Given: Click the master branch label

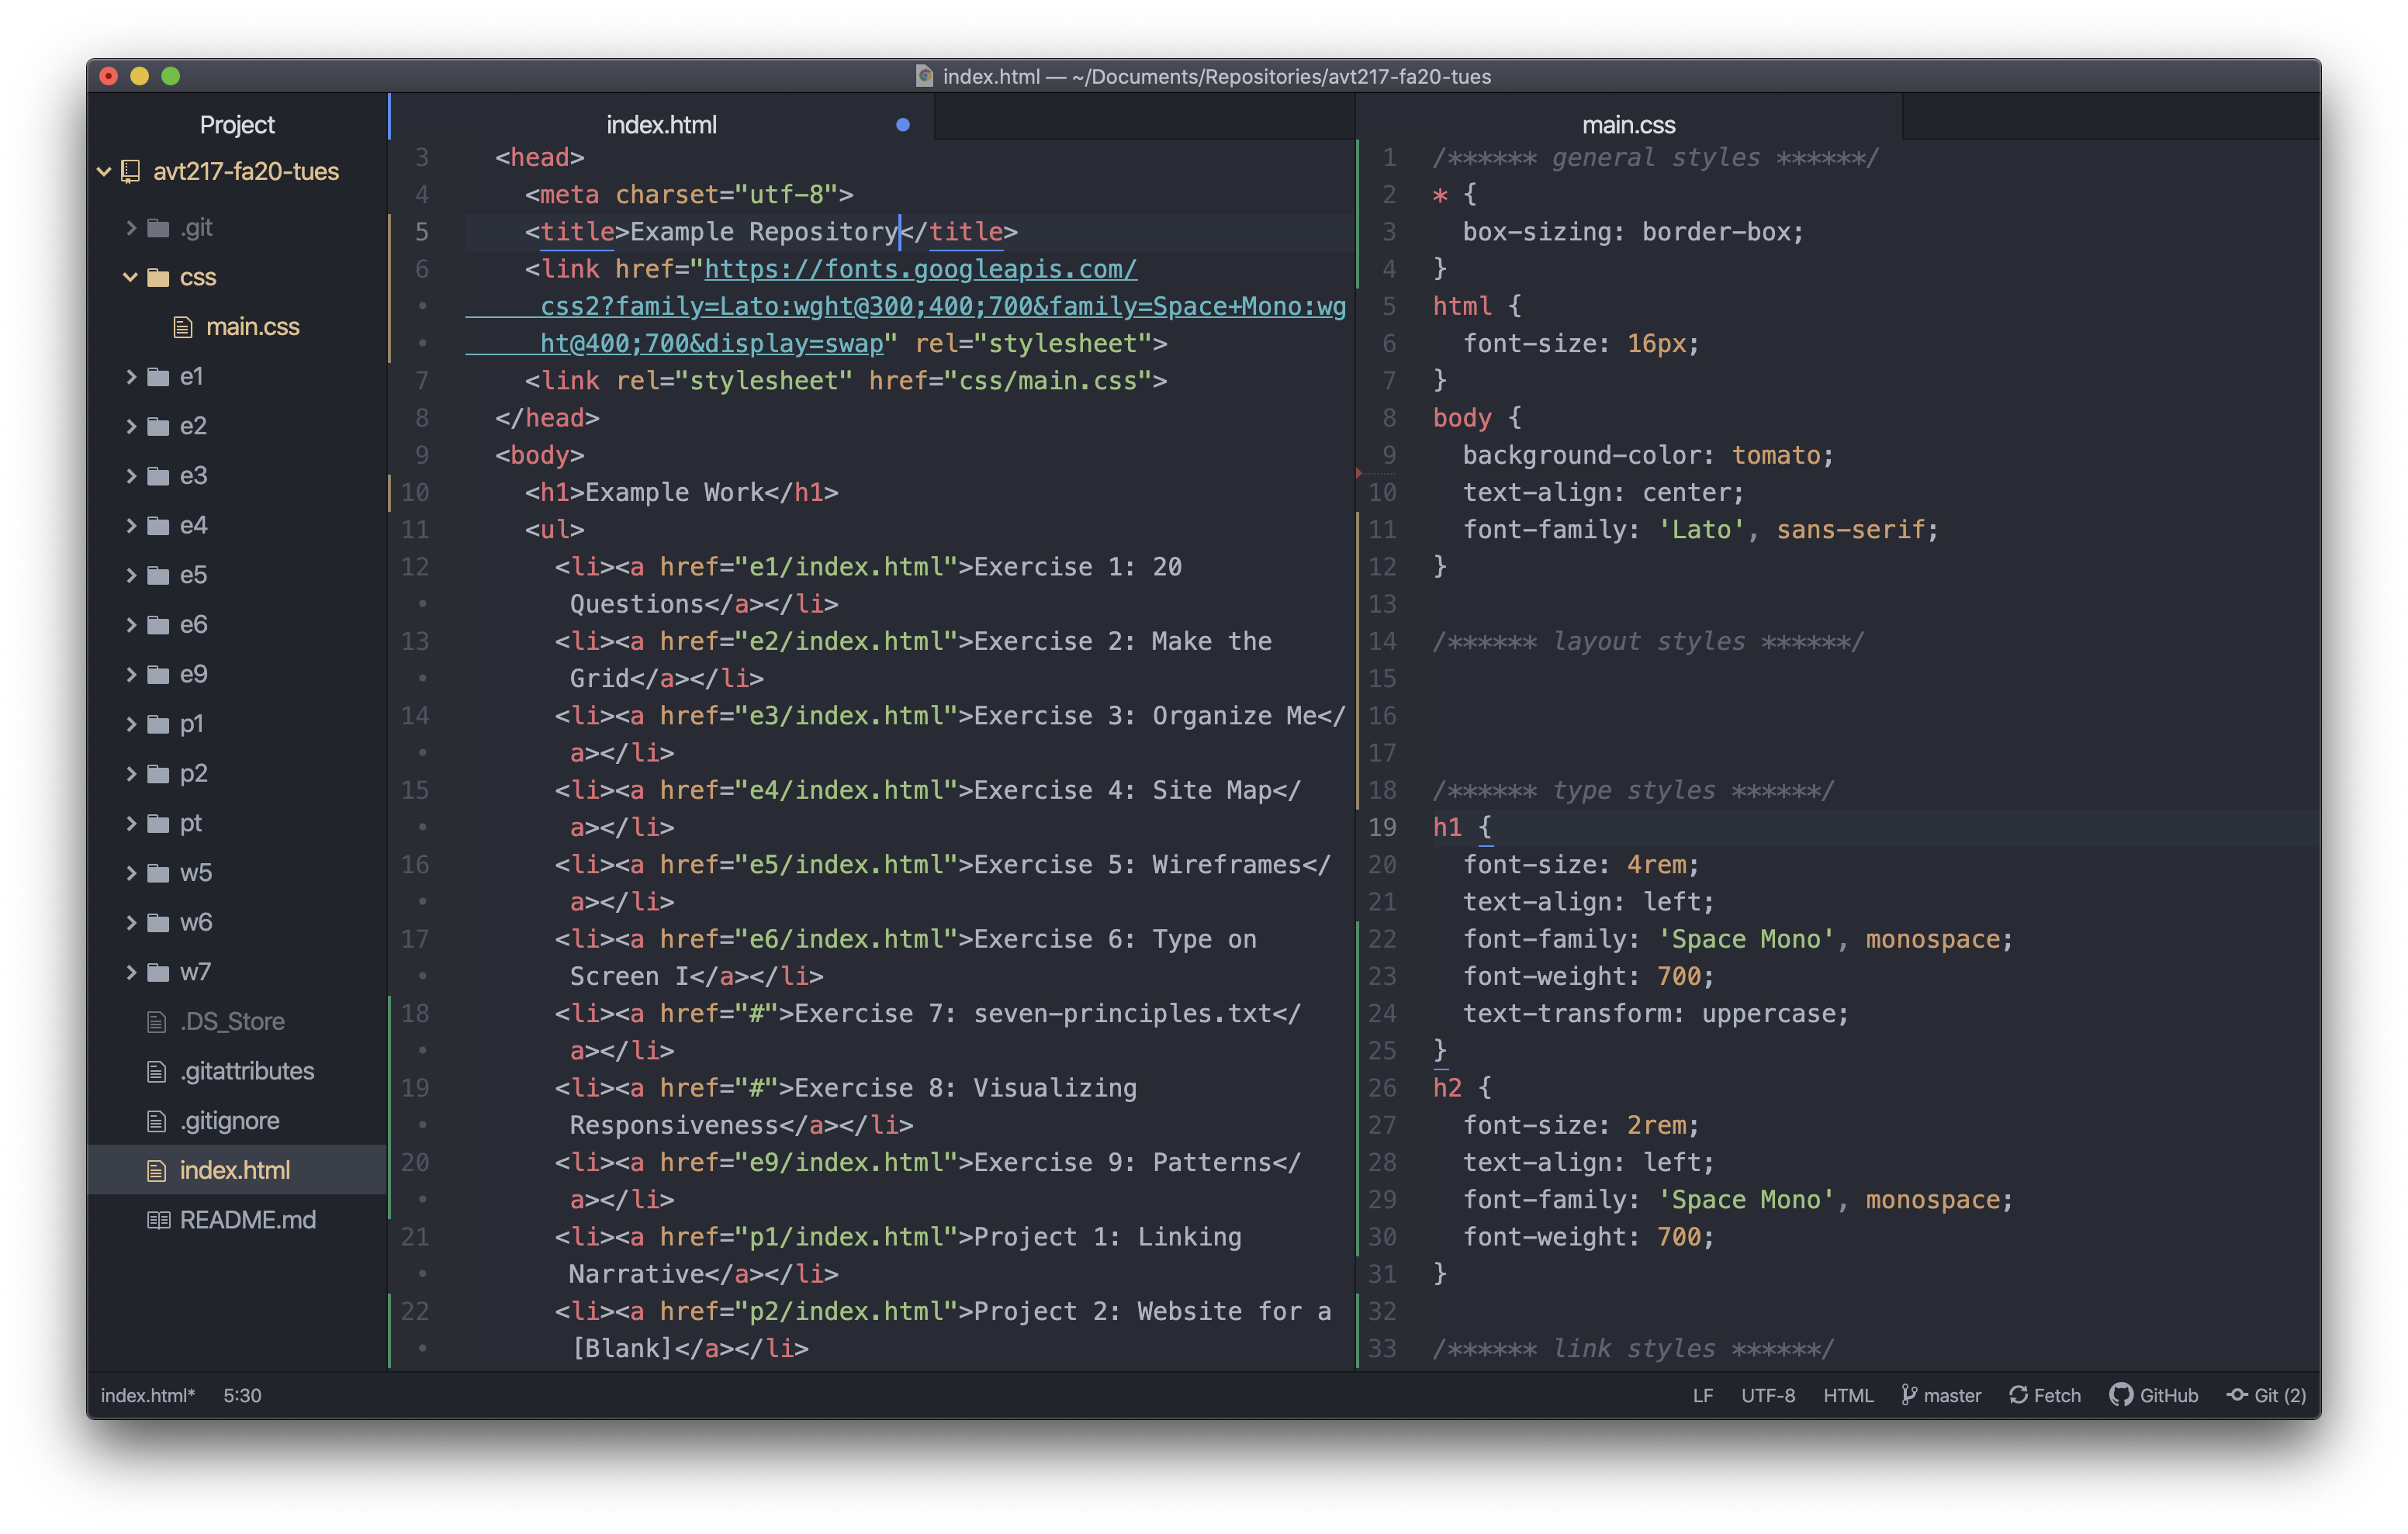Looking at the screenshot, I should click(x=1952, y=1396).
